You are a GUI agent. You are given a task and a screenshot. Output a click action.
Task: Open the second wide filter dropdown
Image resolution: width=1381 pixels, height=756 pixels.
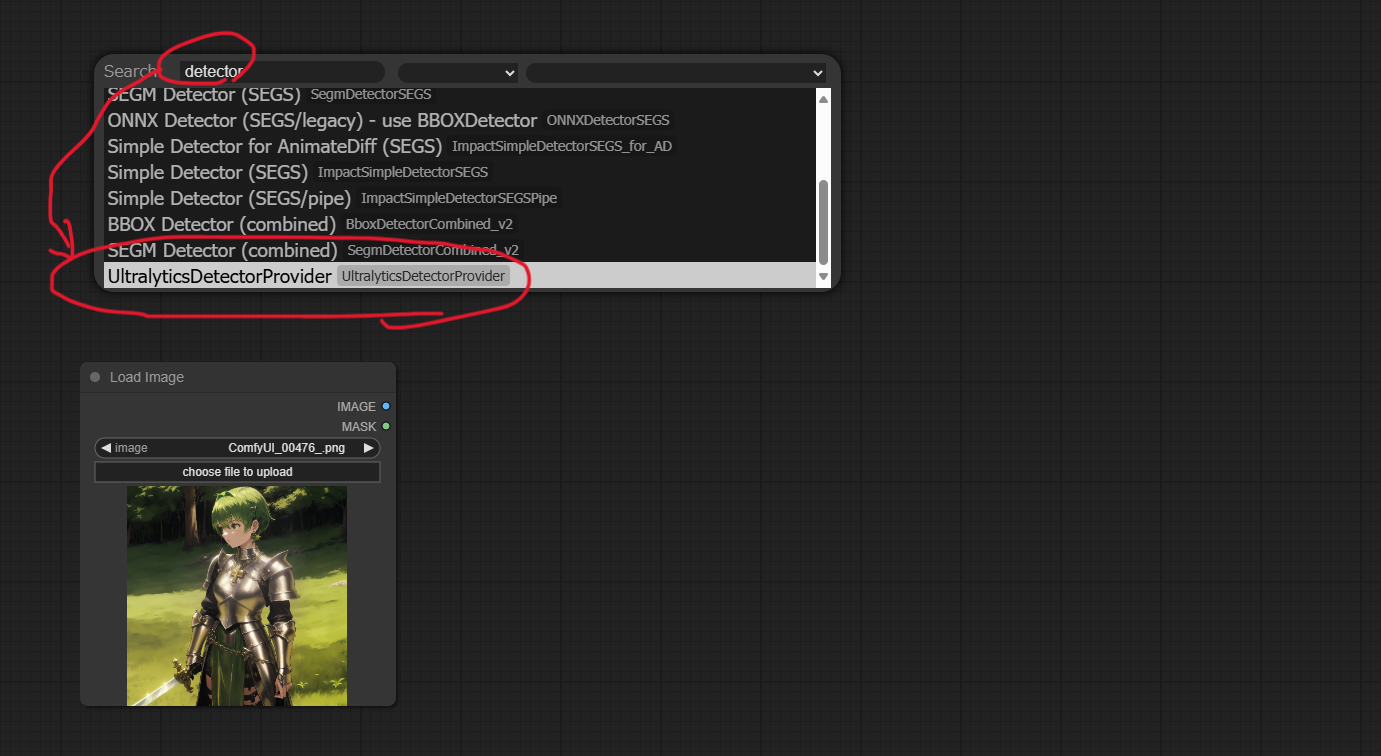click(x=676, y=72)
